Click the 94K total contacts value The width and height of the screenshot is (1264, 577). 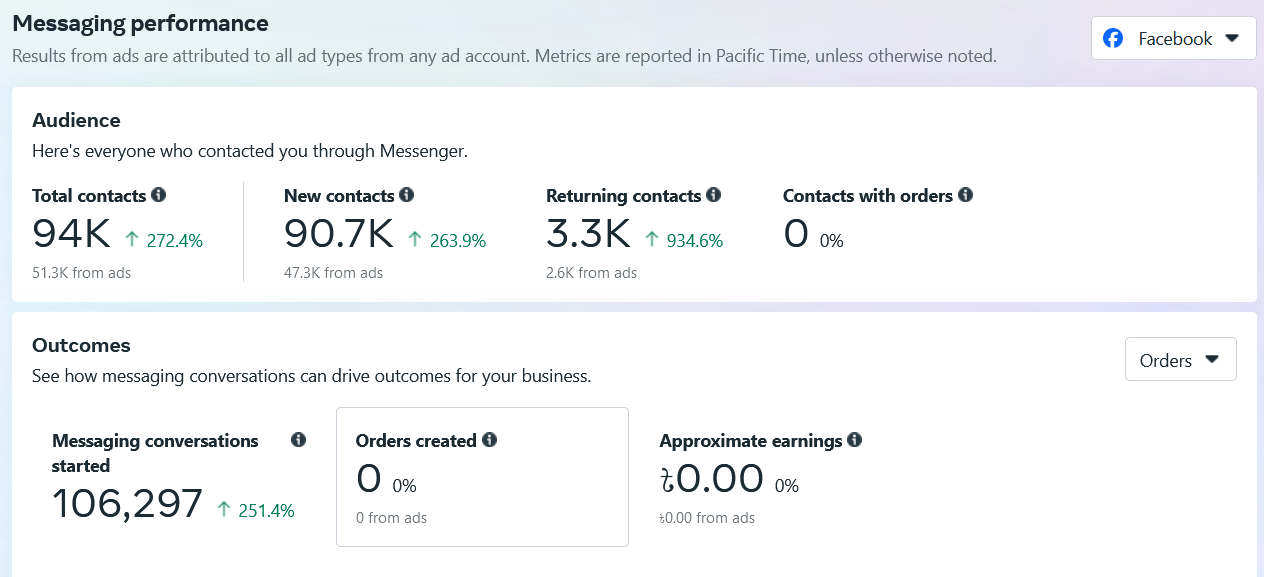click(71, 235)
